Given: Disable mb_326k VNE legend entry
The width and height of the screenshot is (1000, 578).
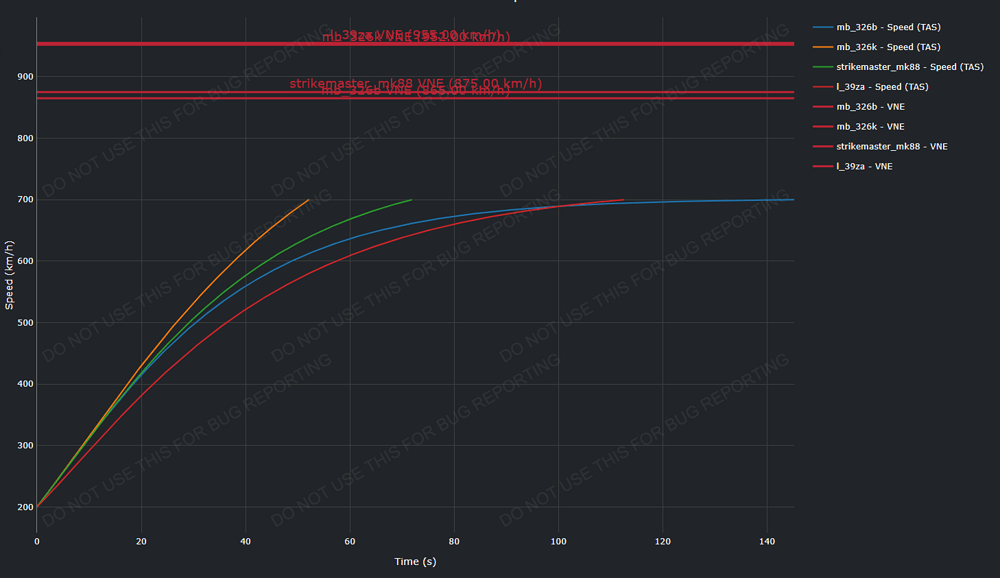Looking at the screenshot, I should pos(870,127).
